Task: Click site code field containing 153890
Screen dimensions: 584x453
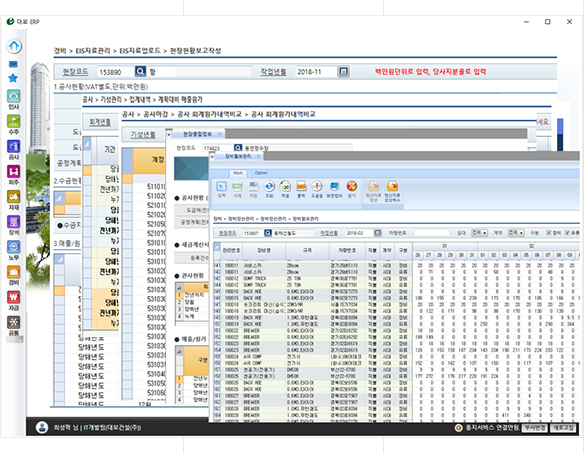Action: pyautogui.click(x=115, y=72)
